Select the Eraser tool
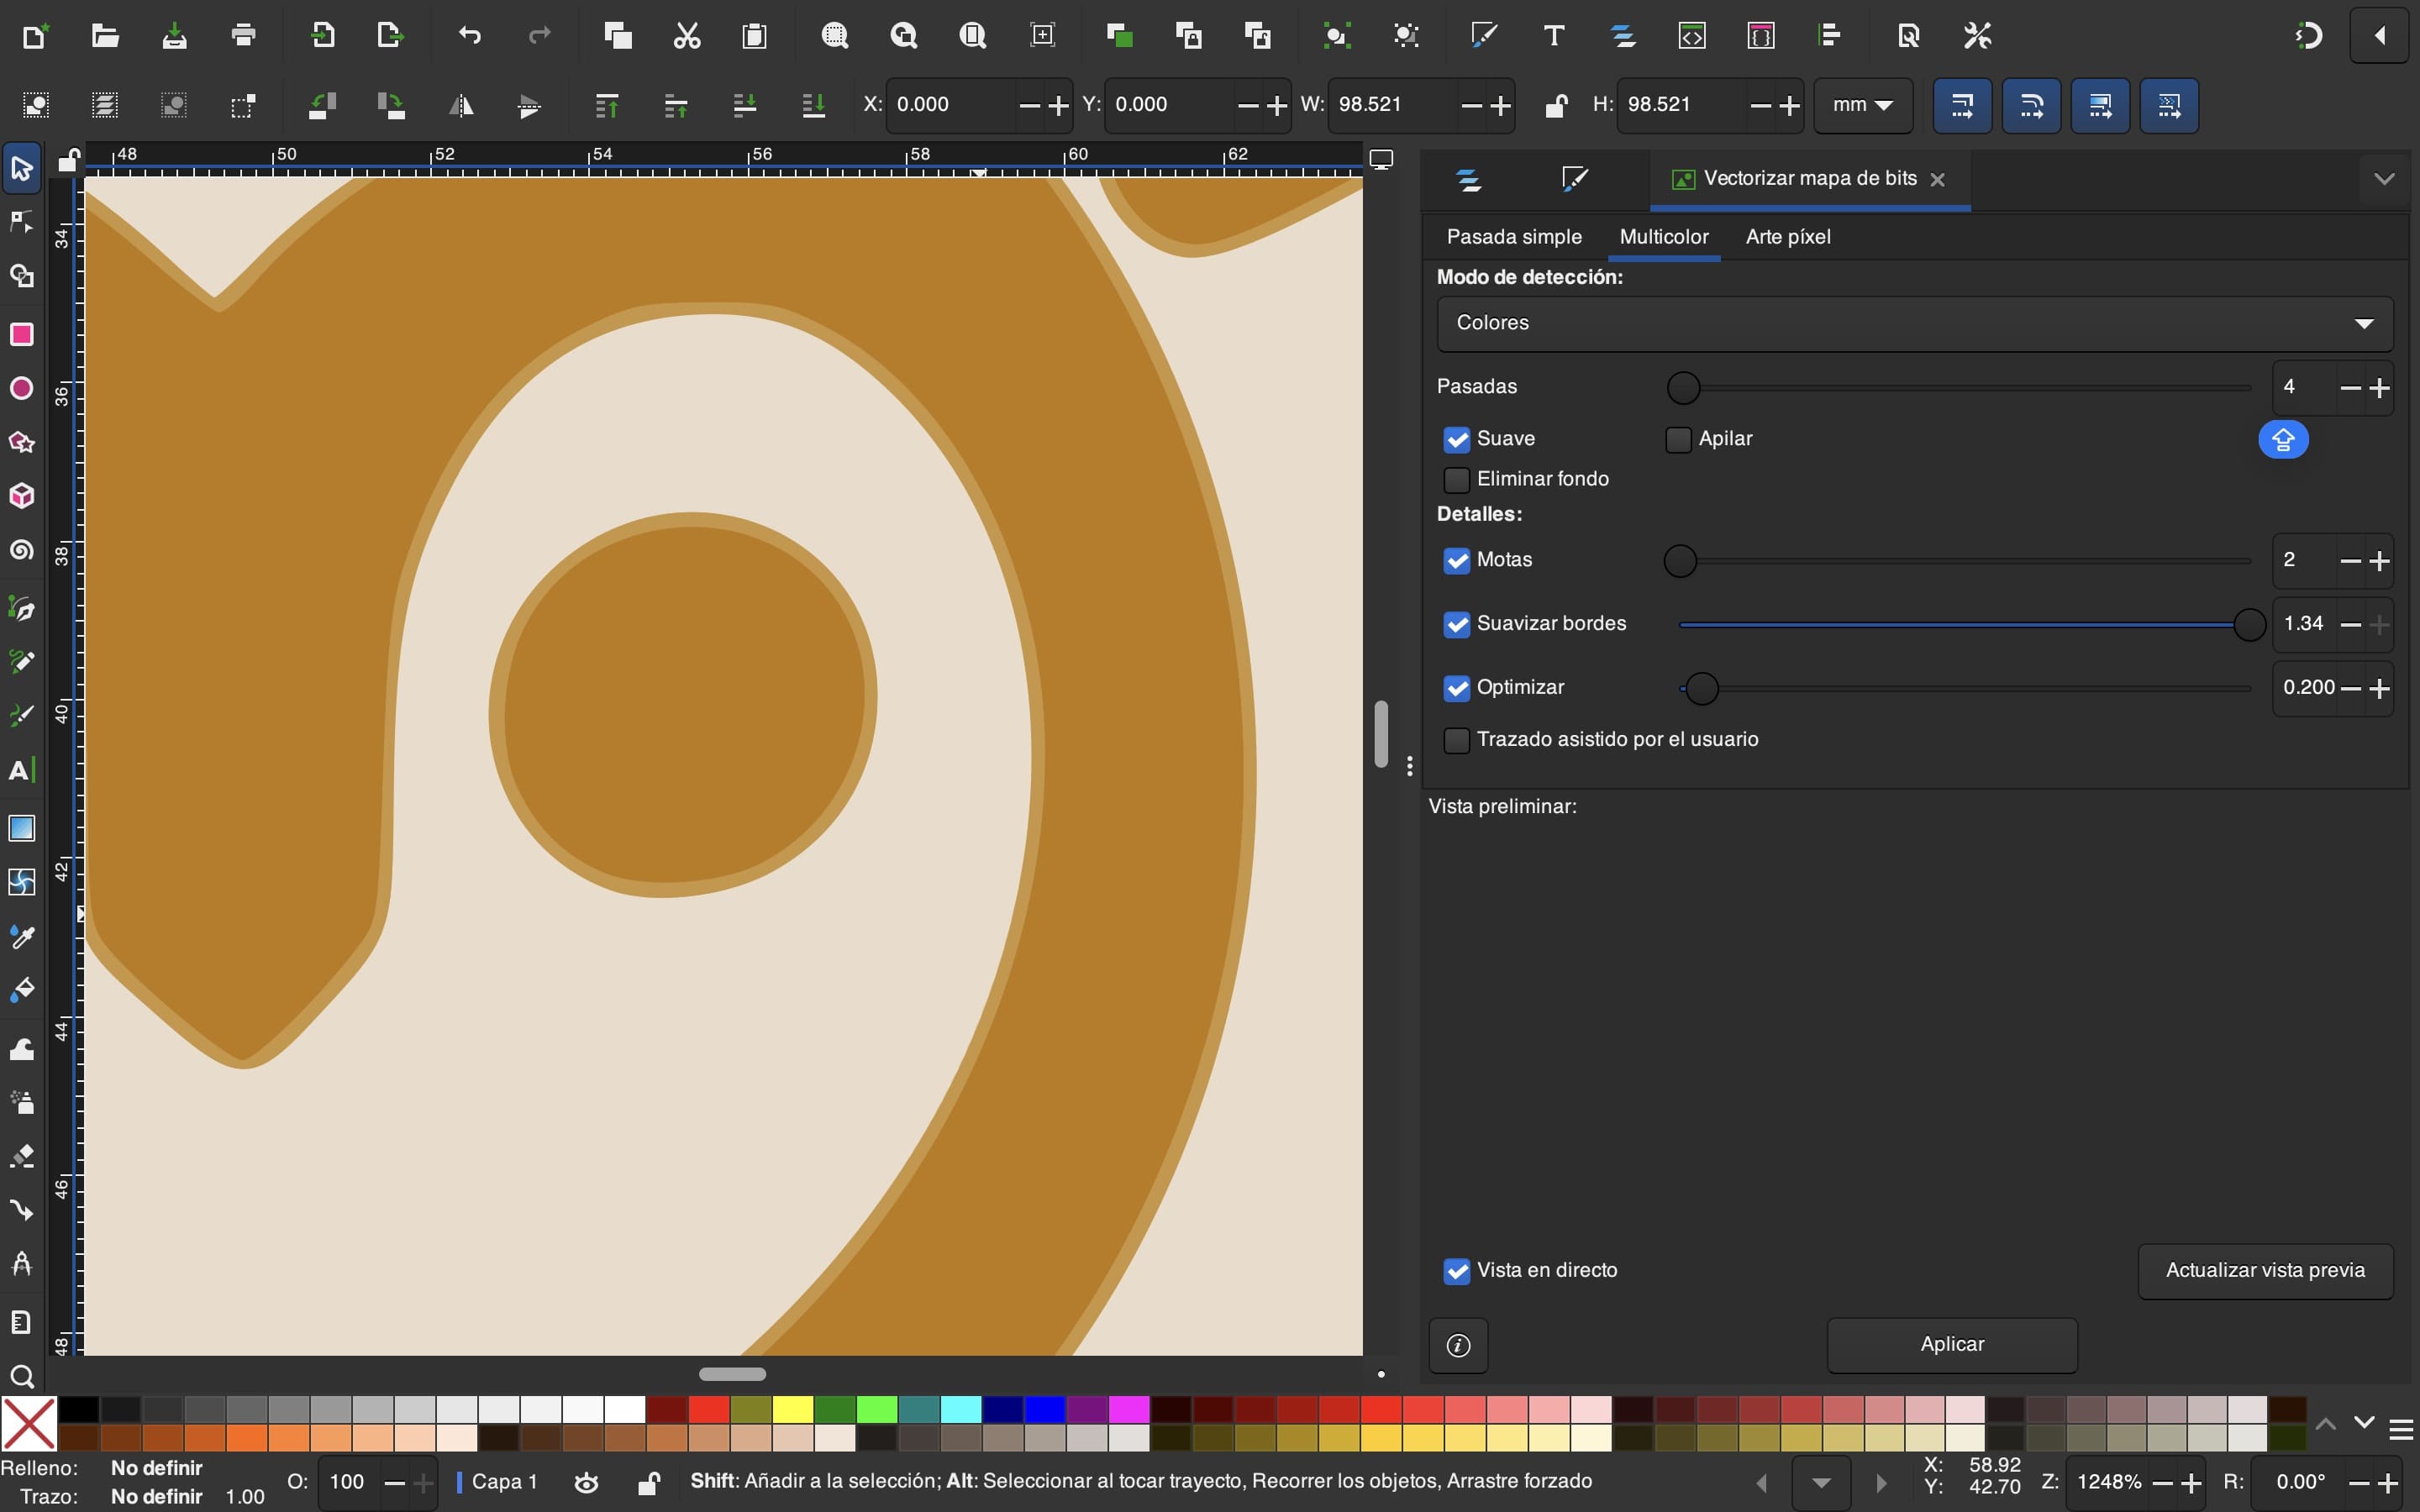The image size is (2420, 1512). tap(21, 1156)
